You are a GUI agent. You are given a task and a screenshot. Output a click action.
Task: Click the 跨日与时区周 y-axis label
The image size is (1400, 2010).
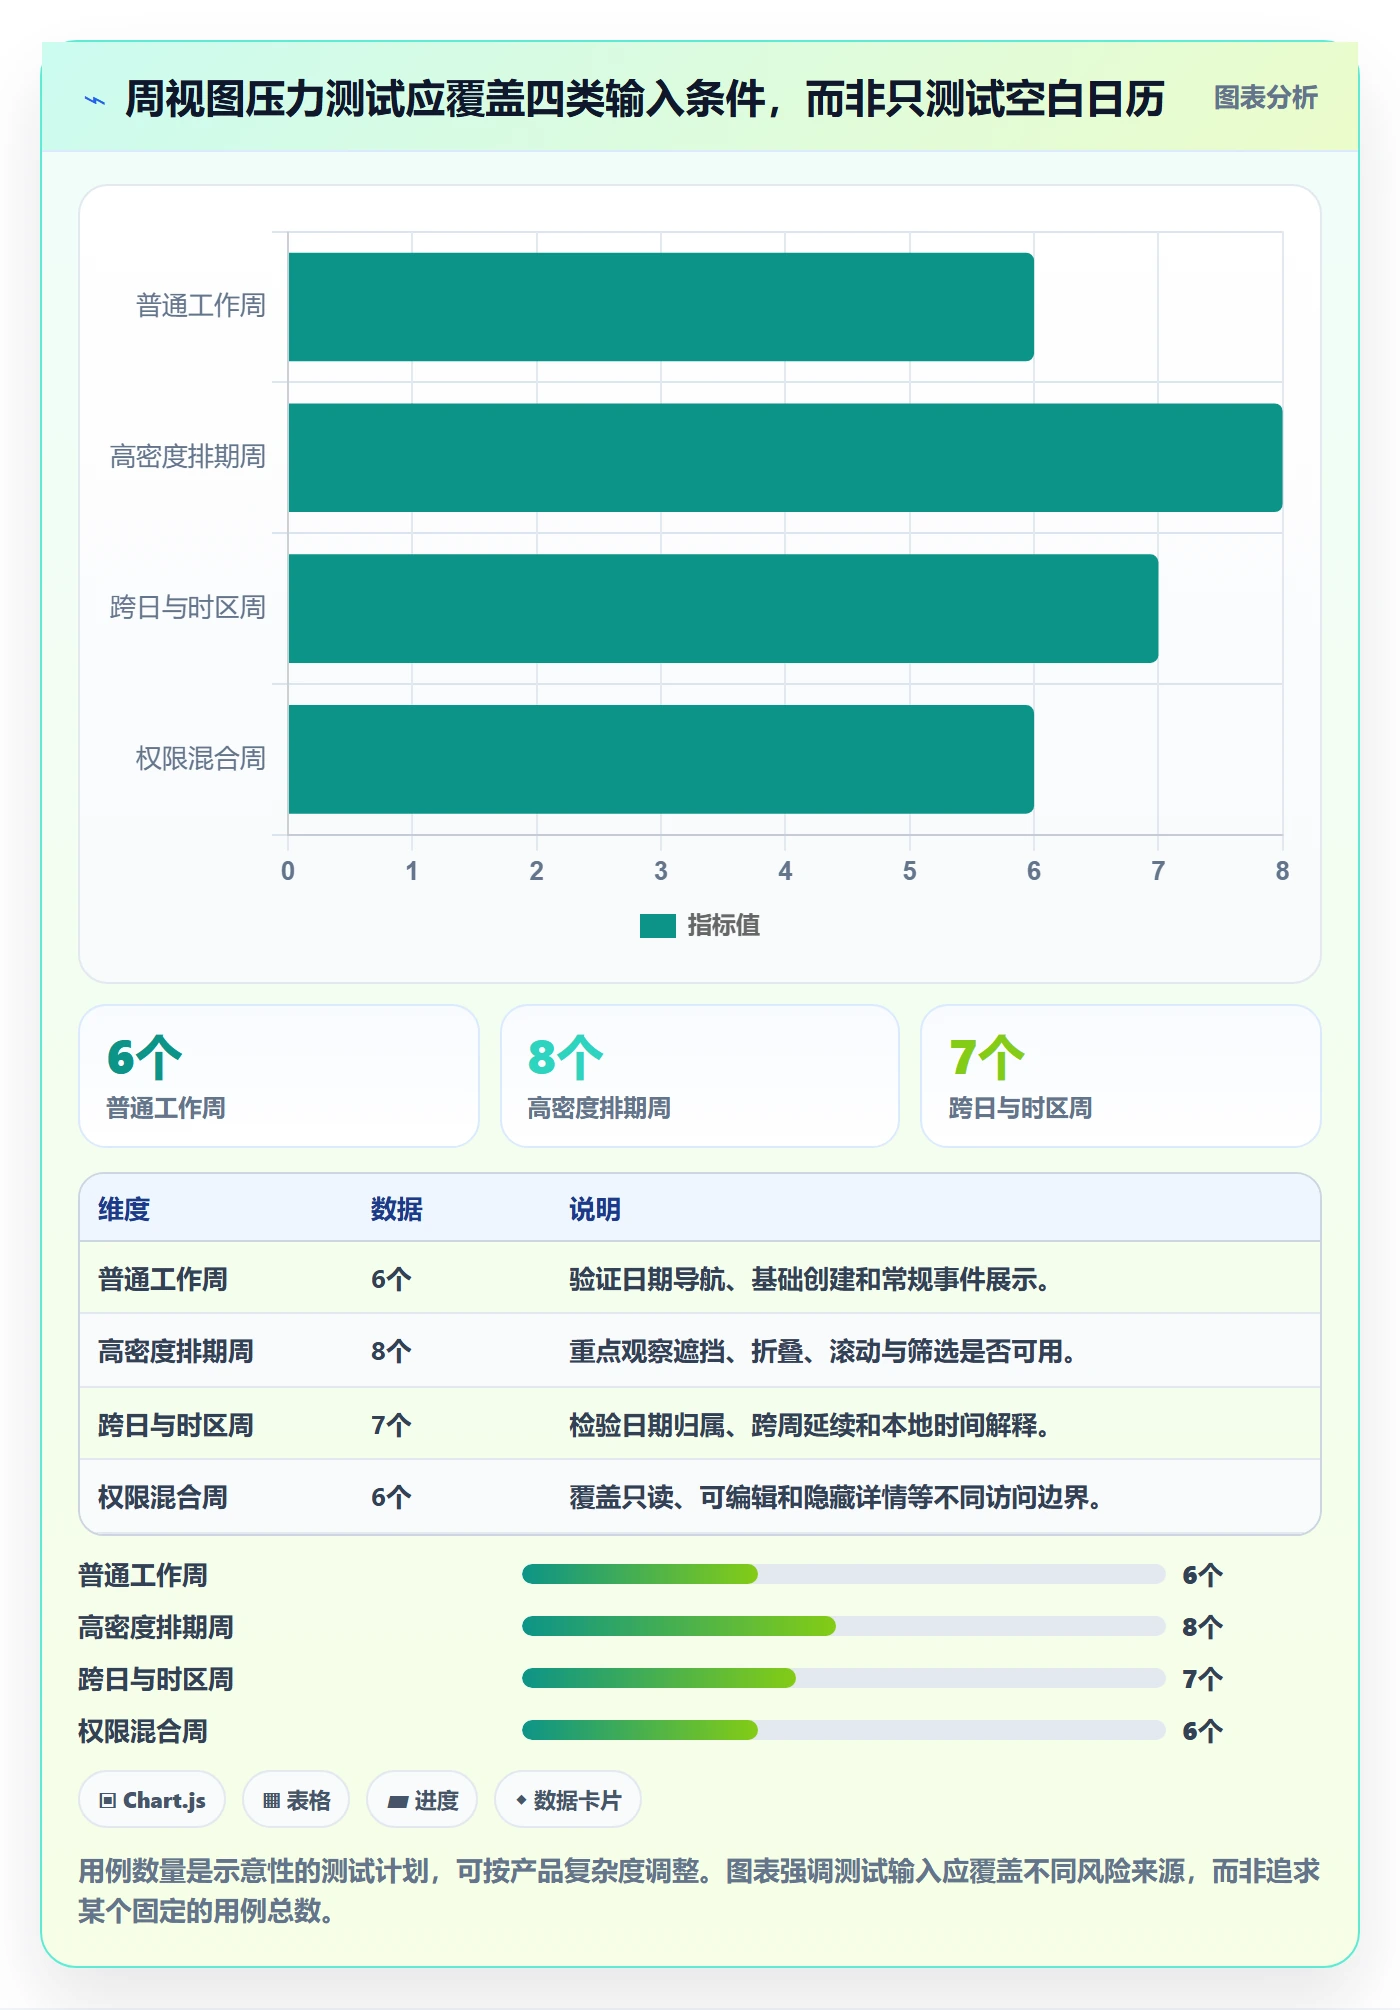pos(188,608)
